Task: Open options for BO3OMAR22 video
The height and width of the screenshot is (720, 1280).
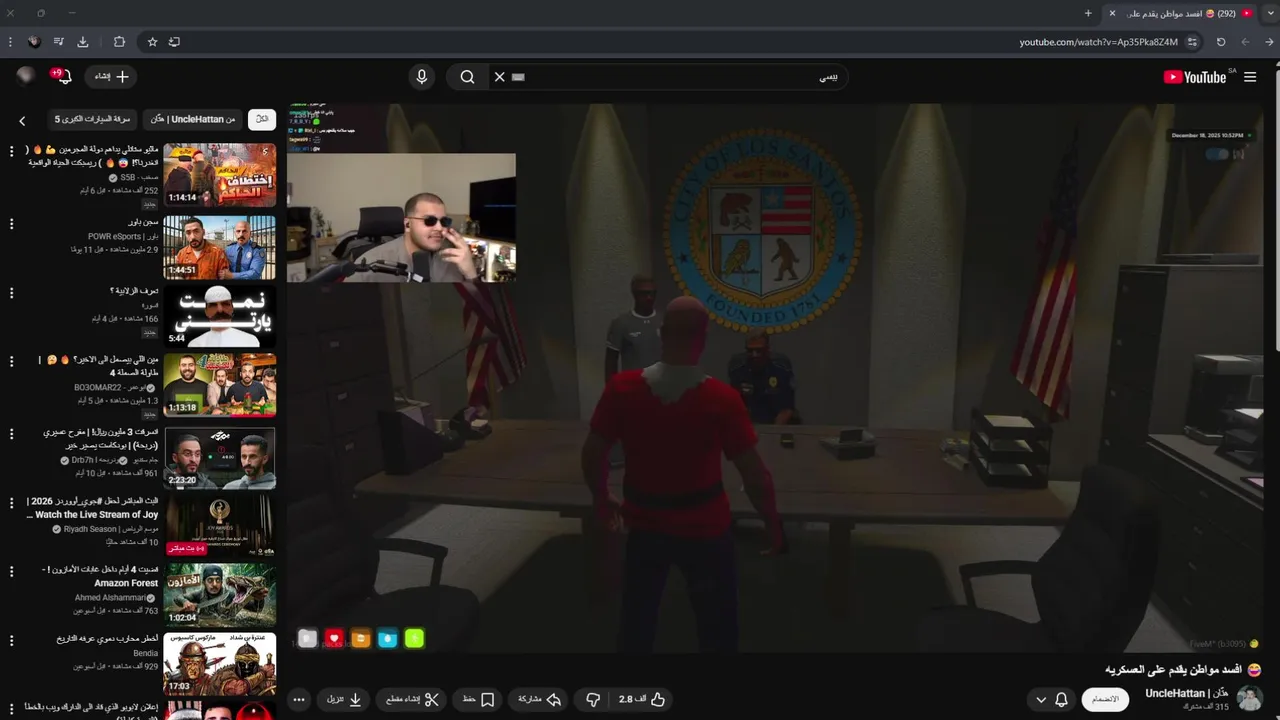Action: tap(11, 362)
